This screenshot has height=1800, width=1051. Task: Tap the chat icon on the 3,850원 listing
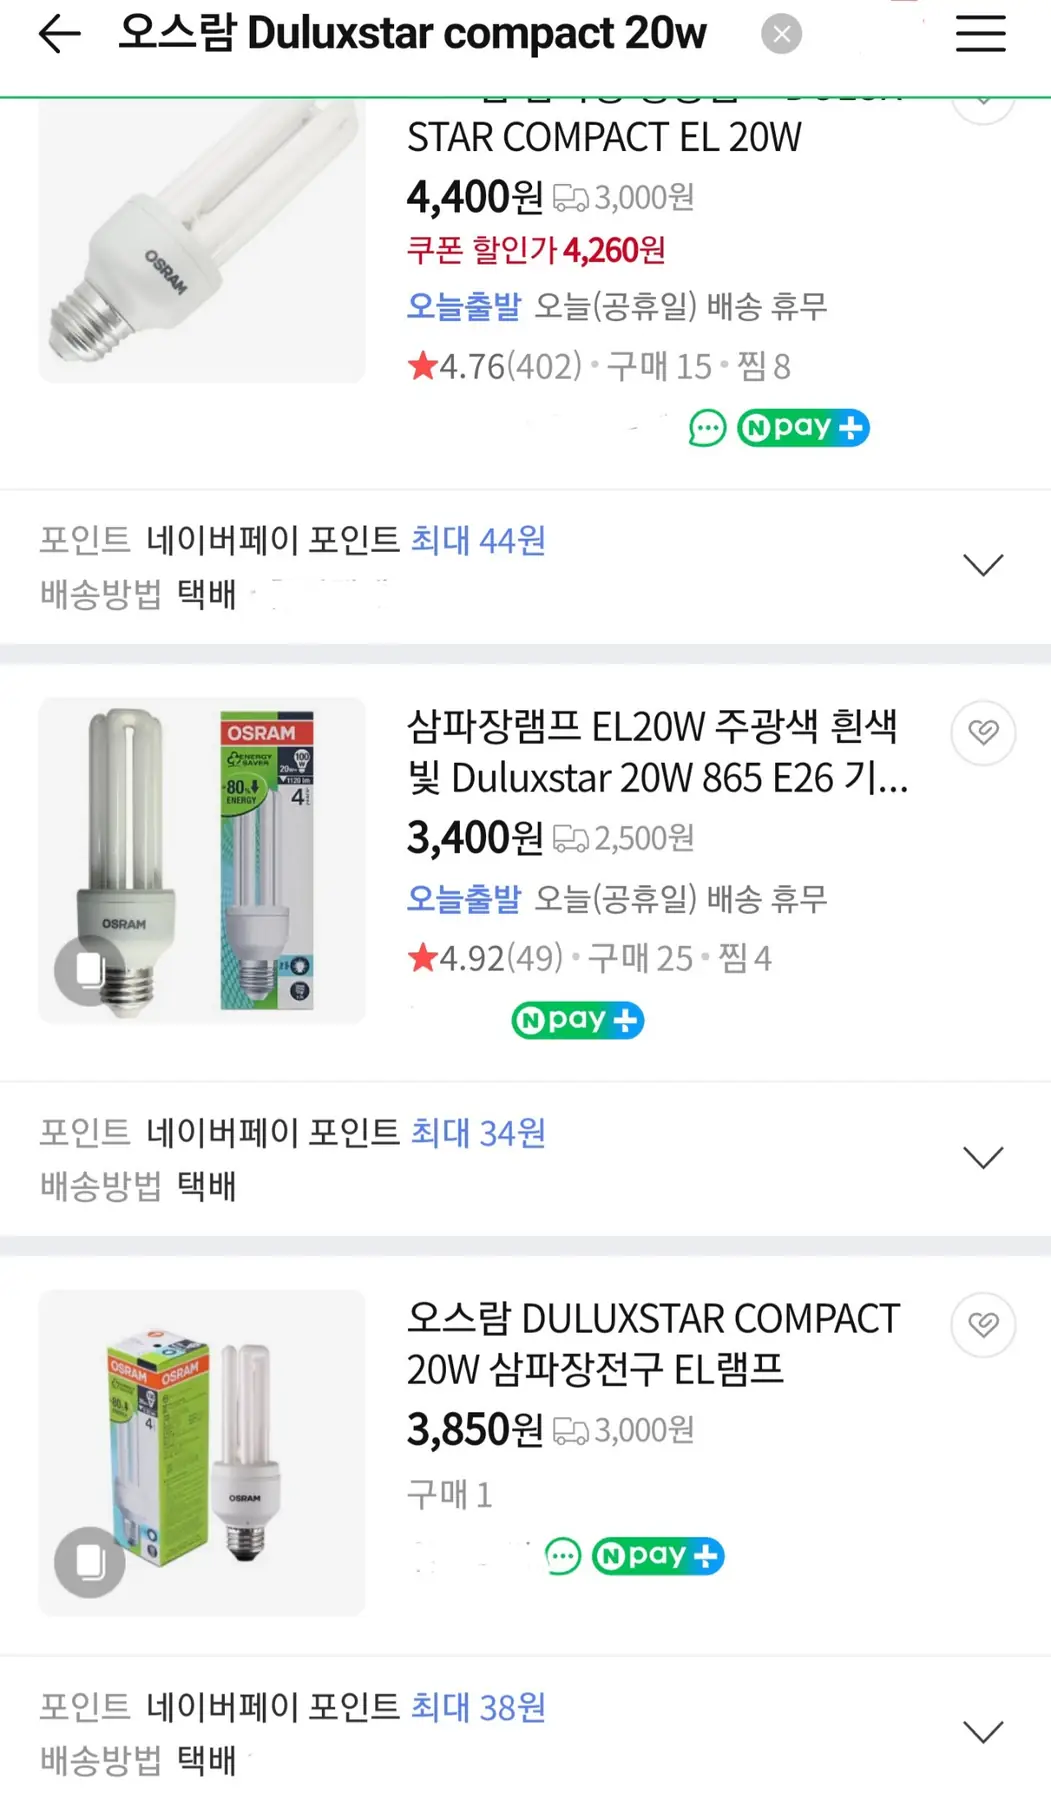tap(563, 1556)
